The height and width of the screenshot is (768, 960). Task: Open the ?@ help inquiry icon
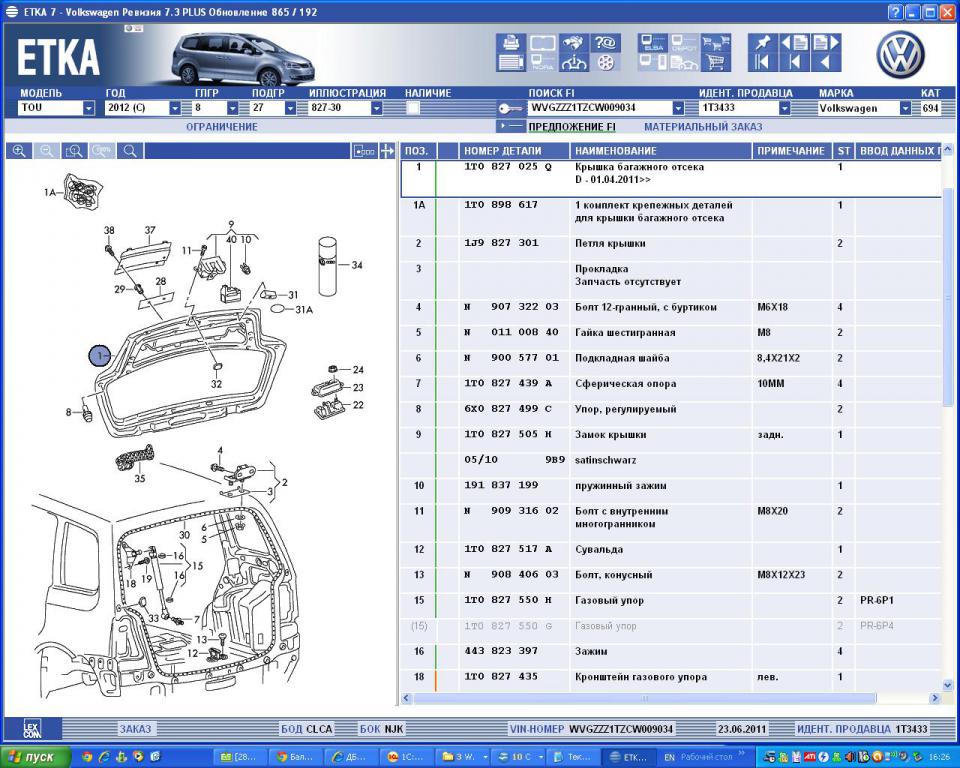[x=605, y=43]
